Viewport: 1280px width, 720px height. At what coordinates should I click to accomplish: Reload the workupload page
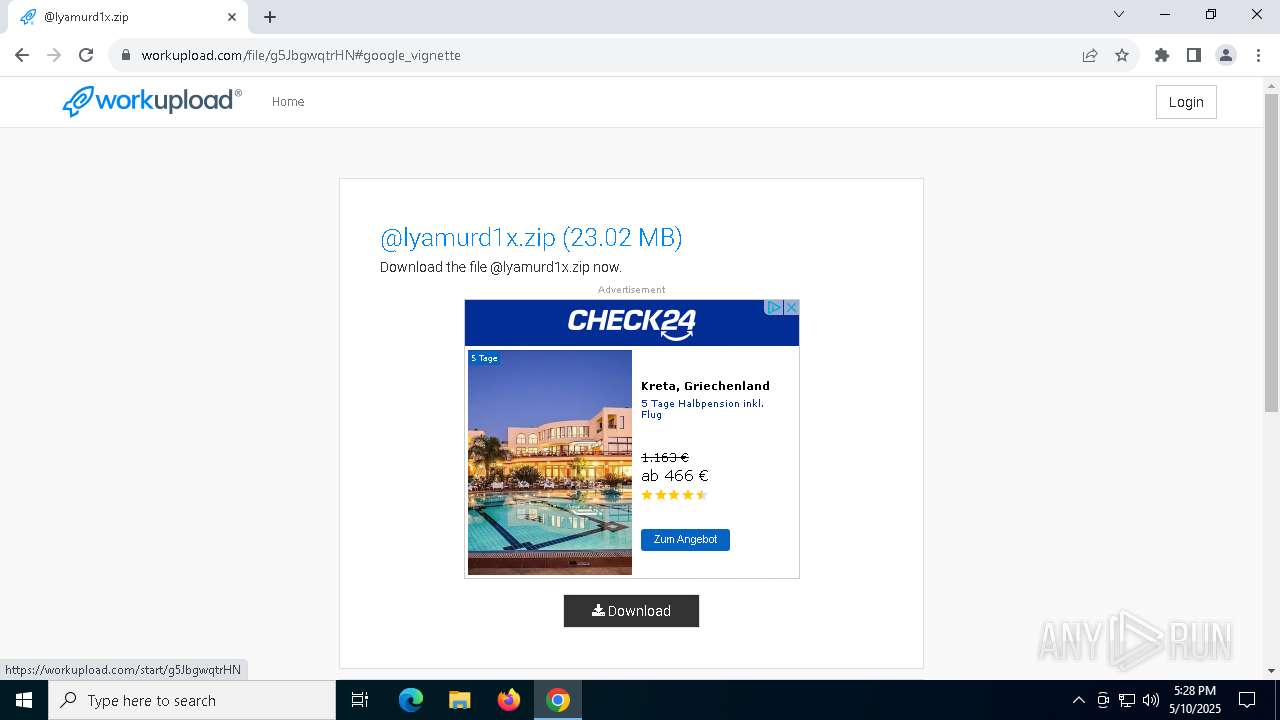(x=86, y=55)
